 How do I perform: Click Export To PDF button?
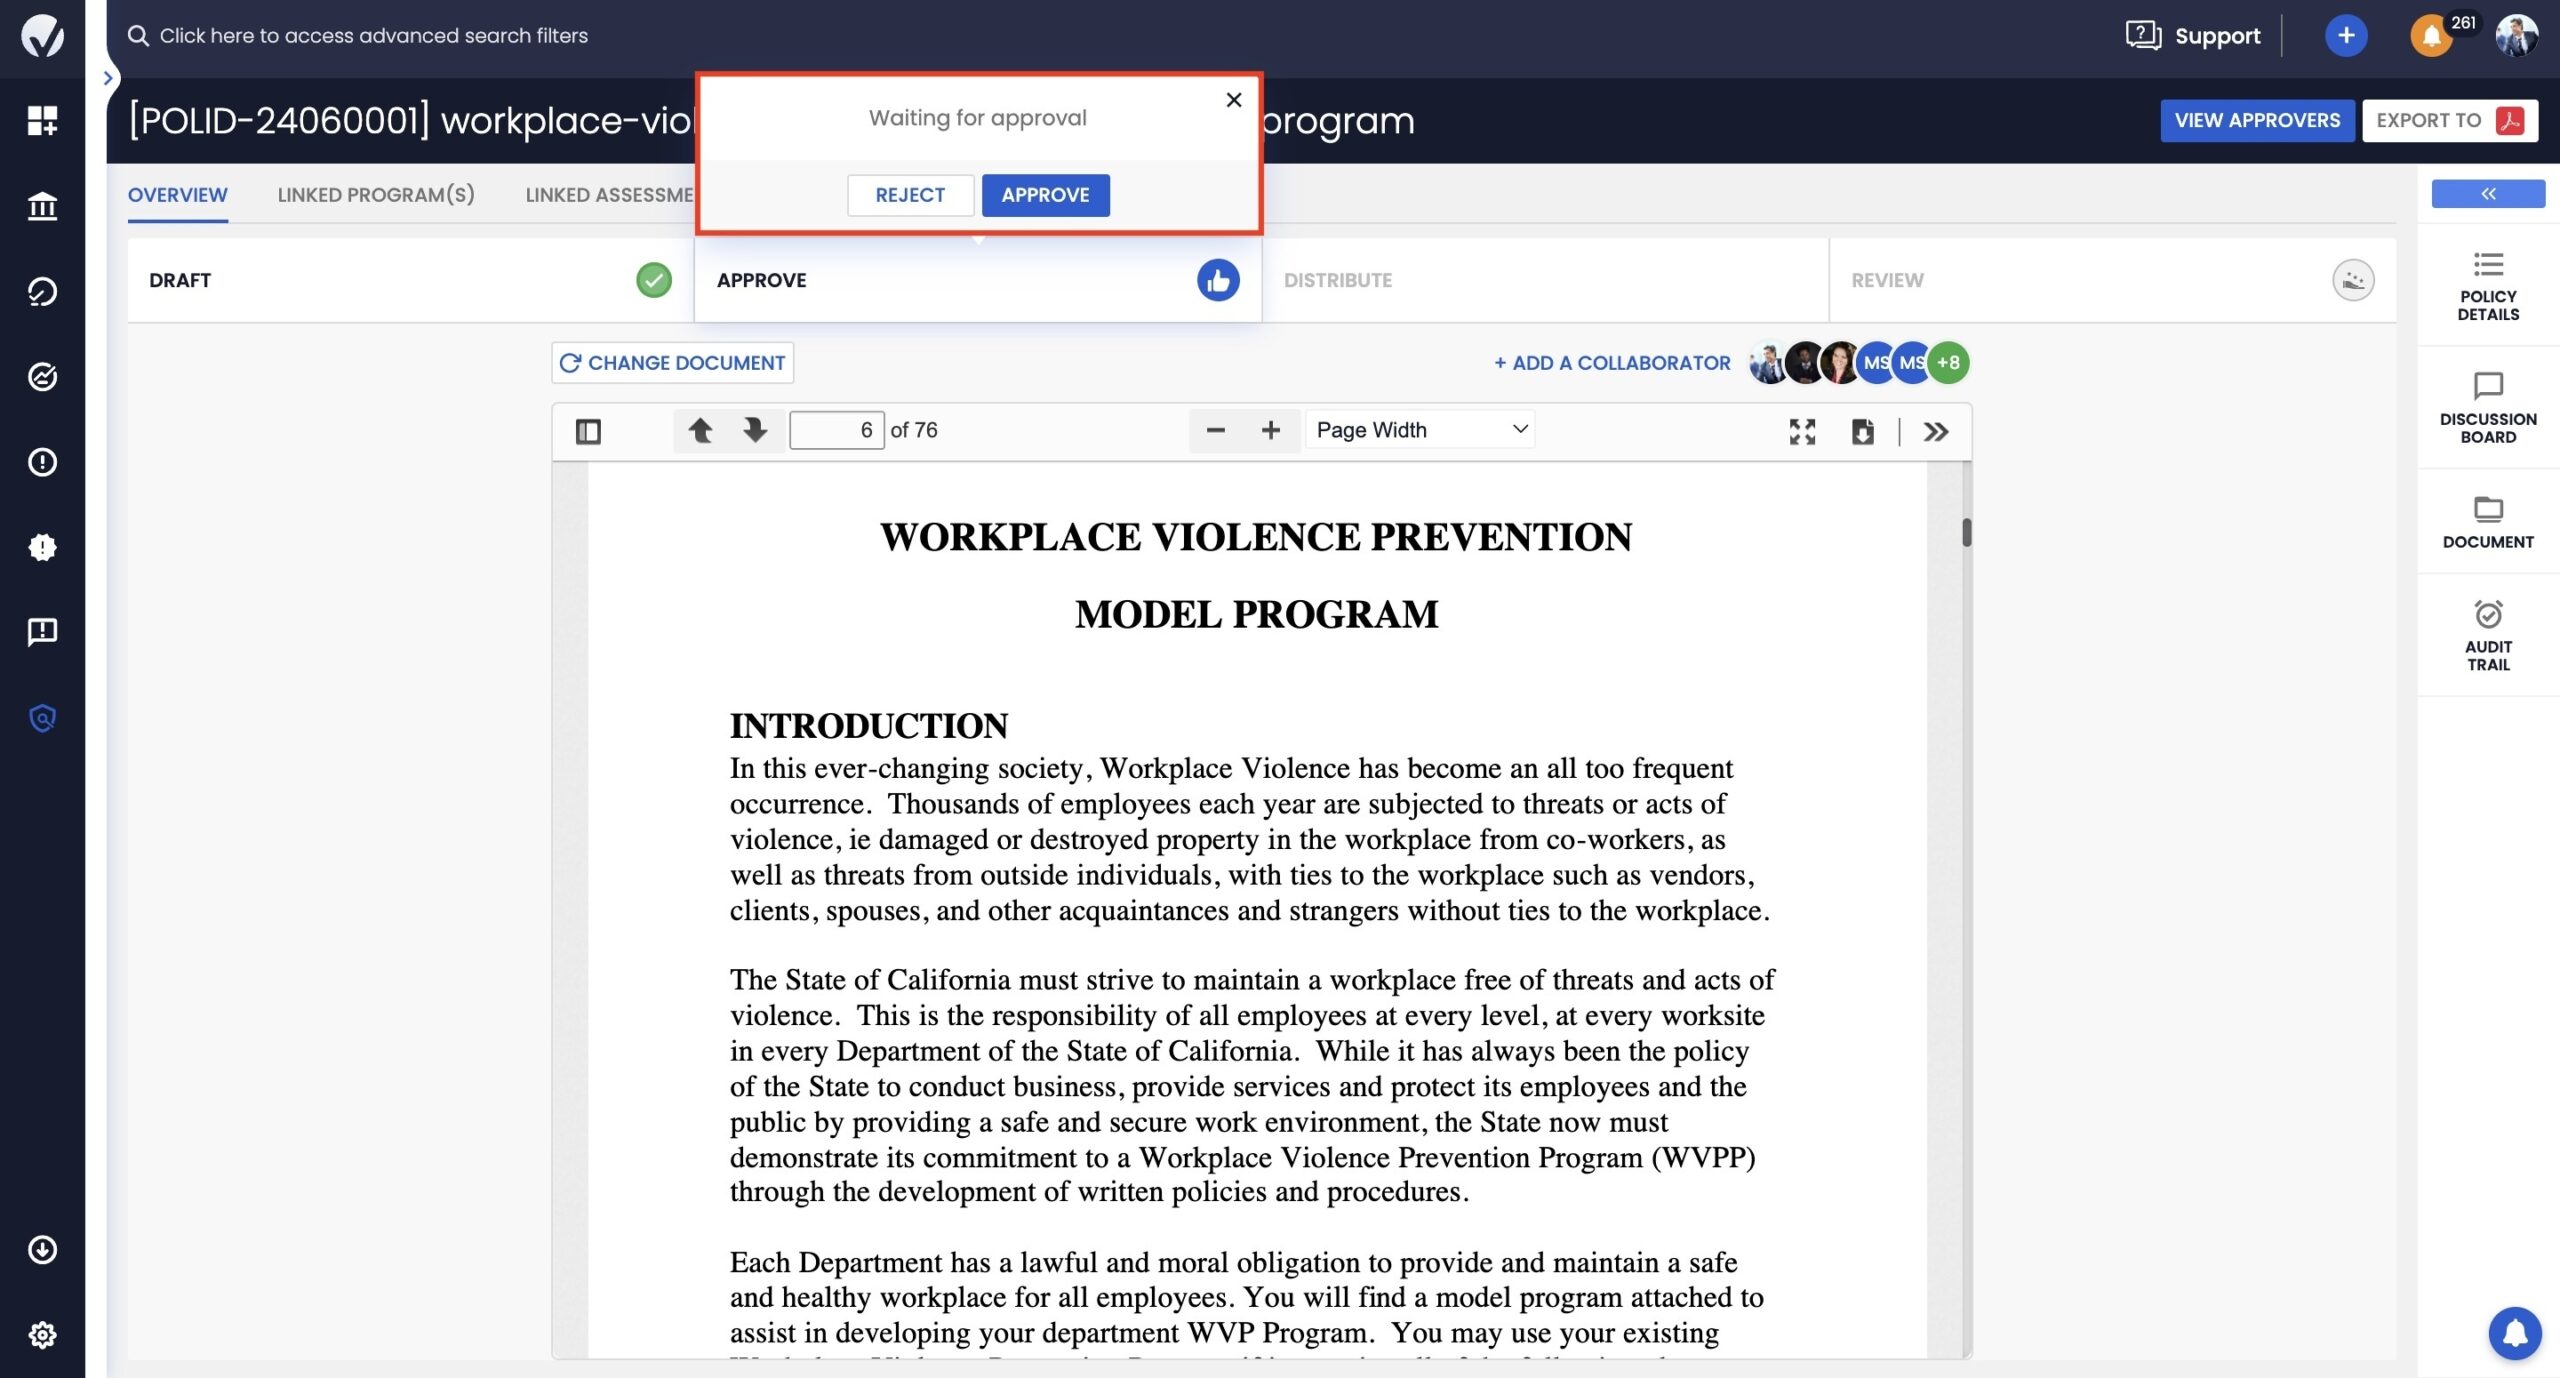pos(2450,121)
